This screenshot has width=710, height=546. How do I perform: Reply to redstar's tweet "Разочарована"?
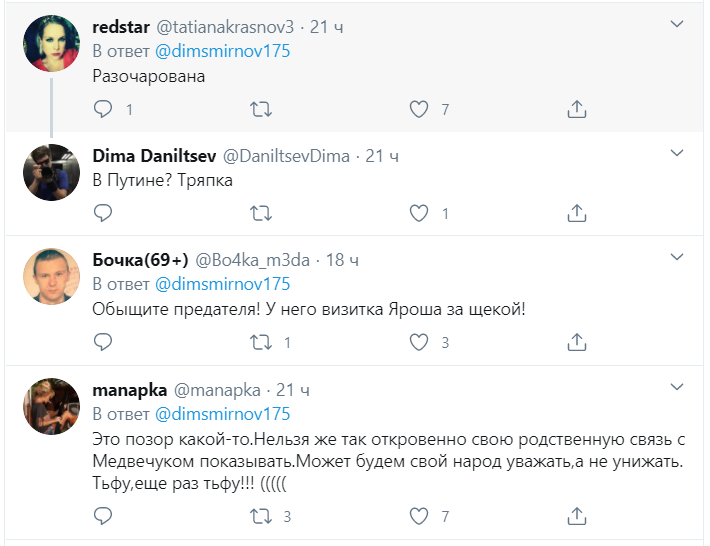coord(102,108)
